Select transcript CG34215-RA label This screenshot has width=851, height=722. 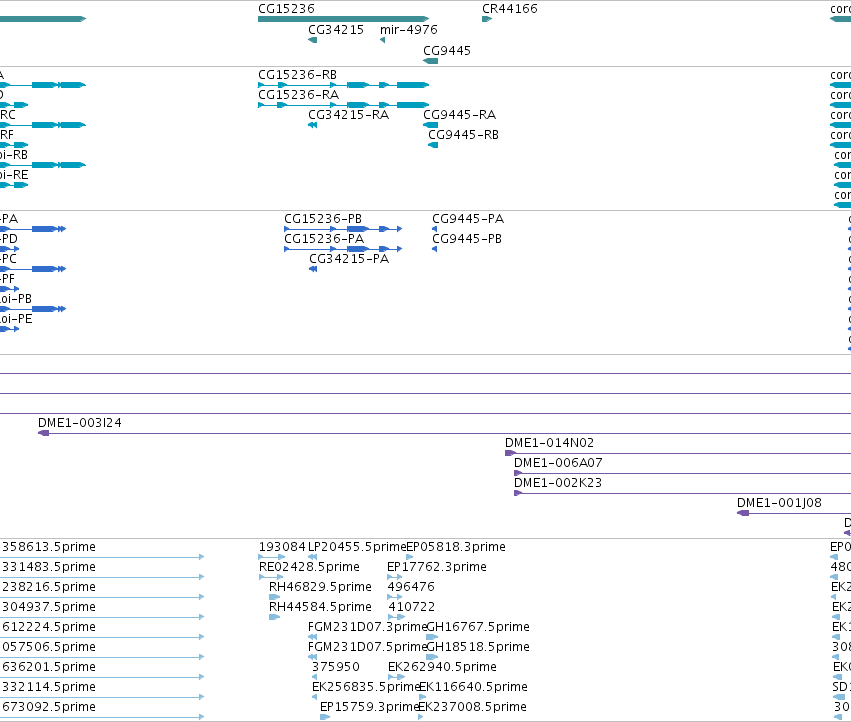coord(348,115)
